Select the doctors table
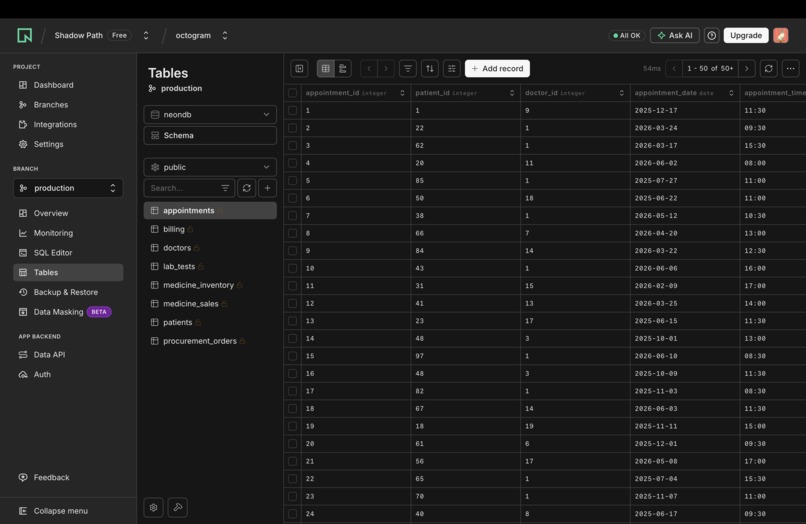 [x=210, y=248]
